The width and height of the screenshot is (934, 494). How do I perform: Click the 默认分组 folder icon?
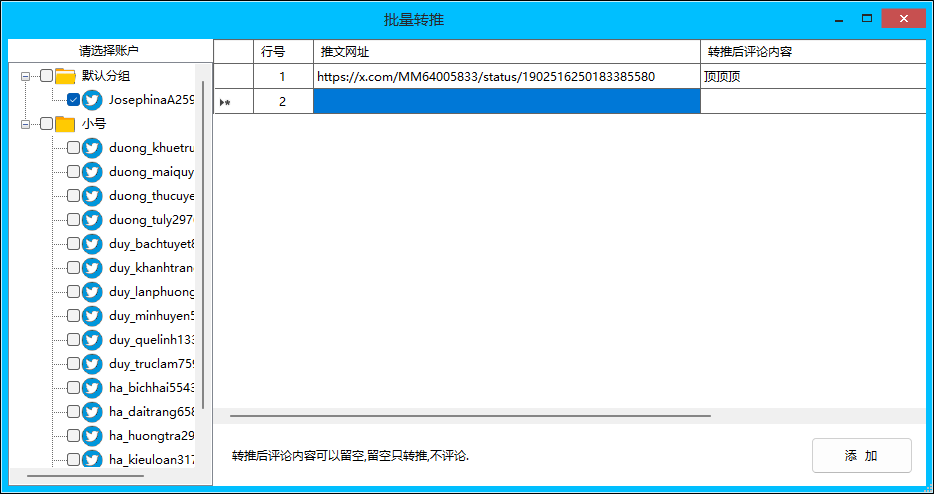(65, 76)
